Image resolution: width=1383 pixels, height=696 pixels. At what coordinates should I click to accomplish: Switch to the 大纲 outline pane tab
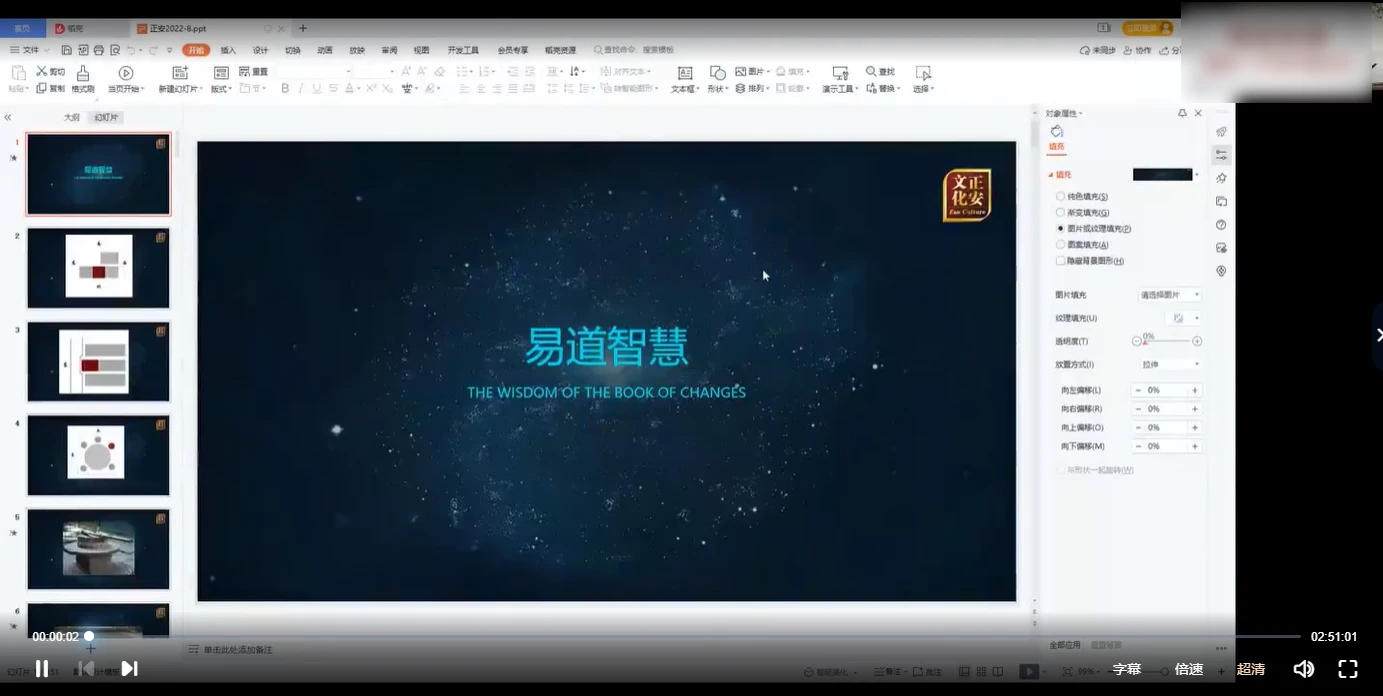pos(72,117)
